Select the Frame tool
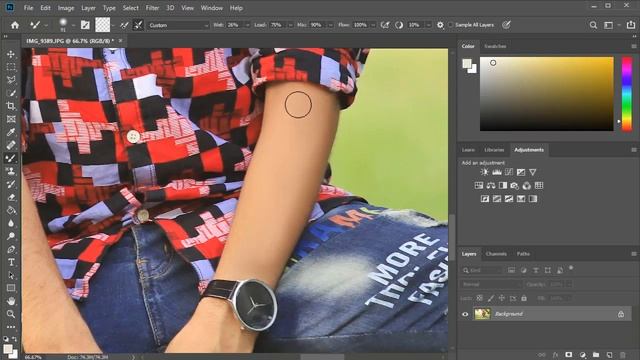This screenshot has width=640, height=360. click(11, 119)
